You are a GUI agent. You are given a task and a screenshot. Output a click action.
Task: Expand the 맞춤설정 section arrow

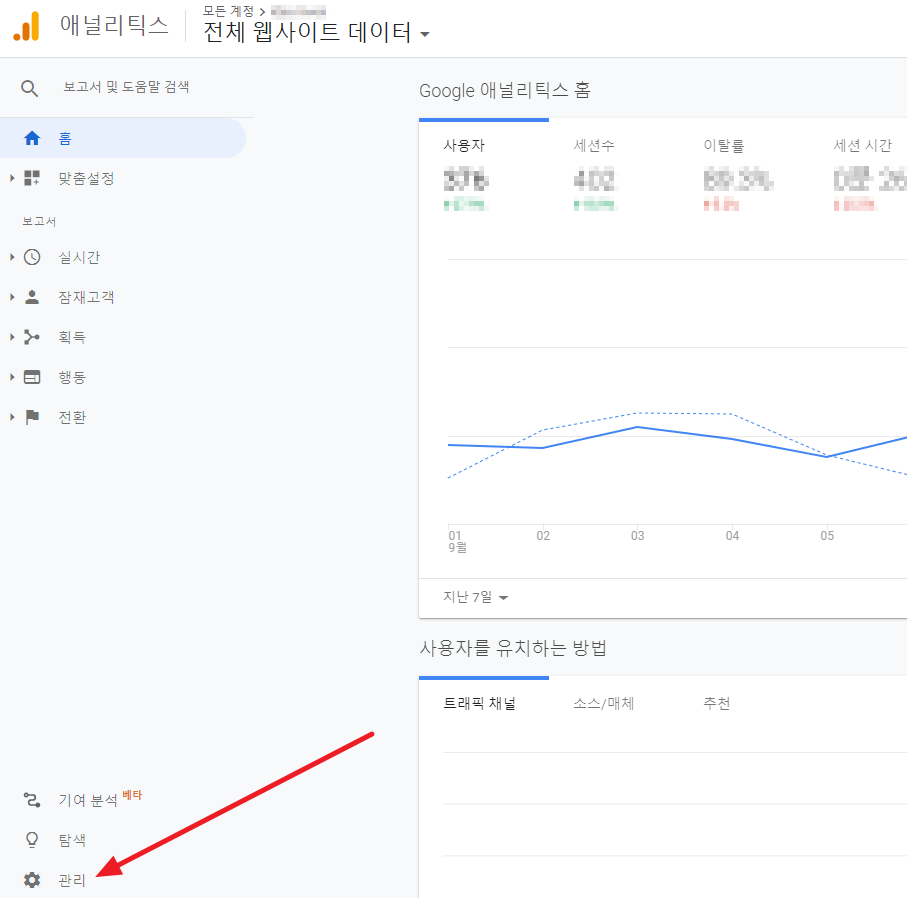12,178
